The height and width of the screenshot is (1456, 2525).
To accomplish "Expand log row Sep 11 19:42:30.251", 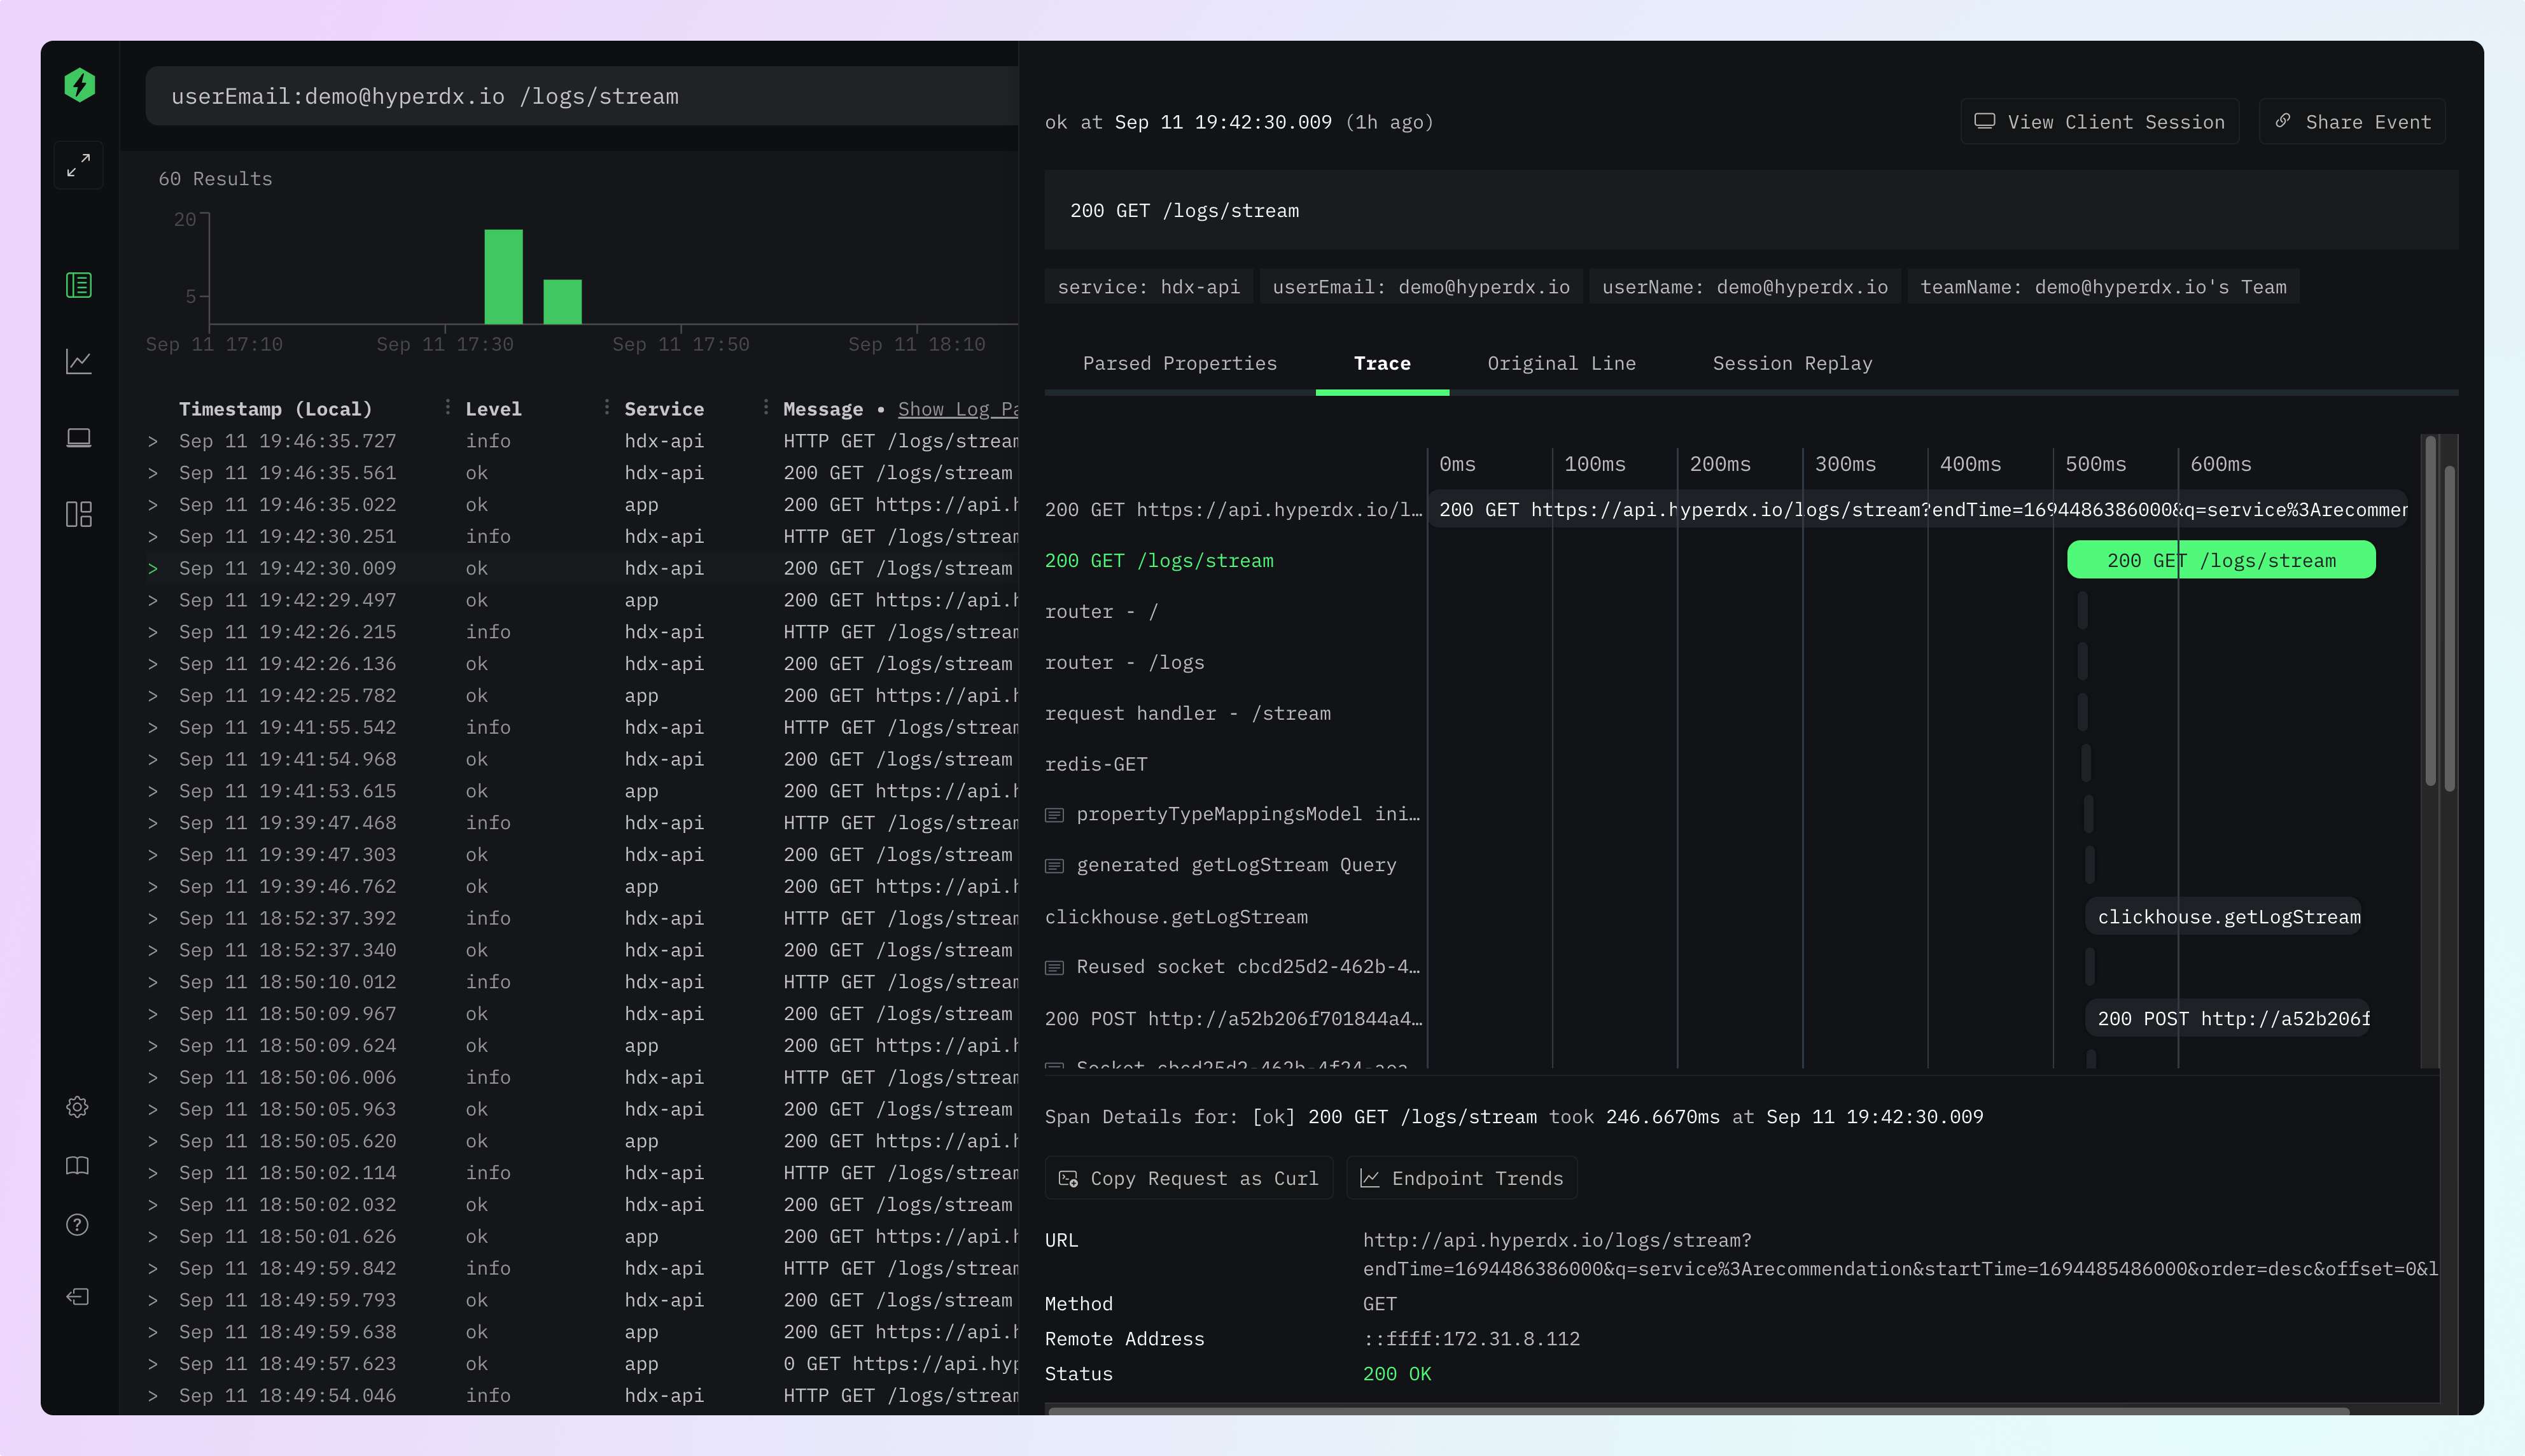I will point(153,537).
